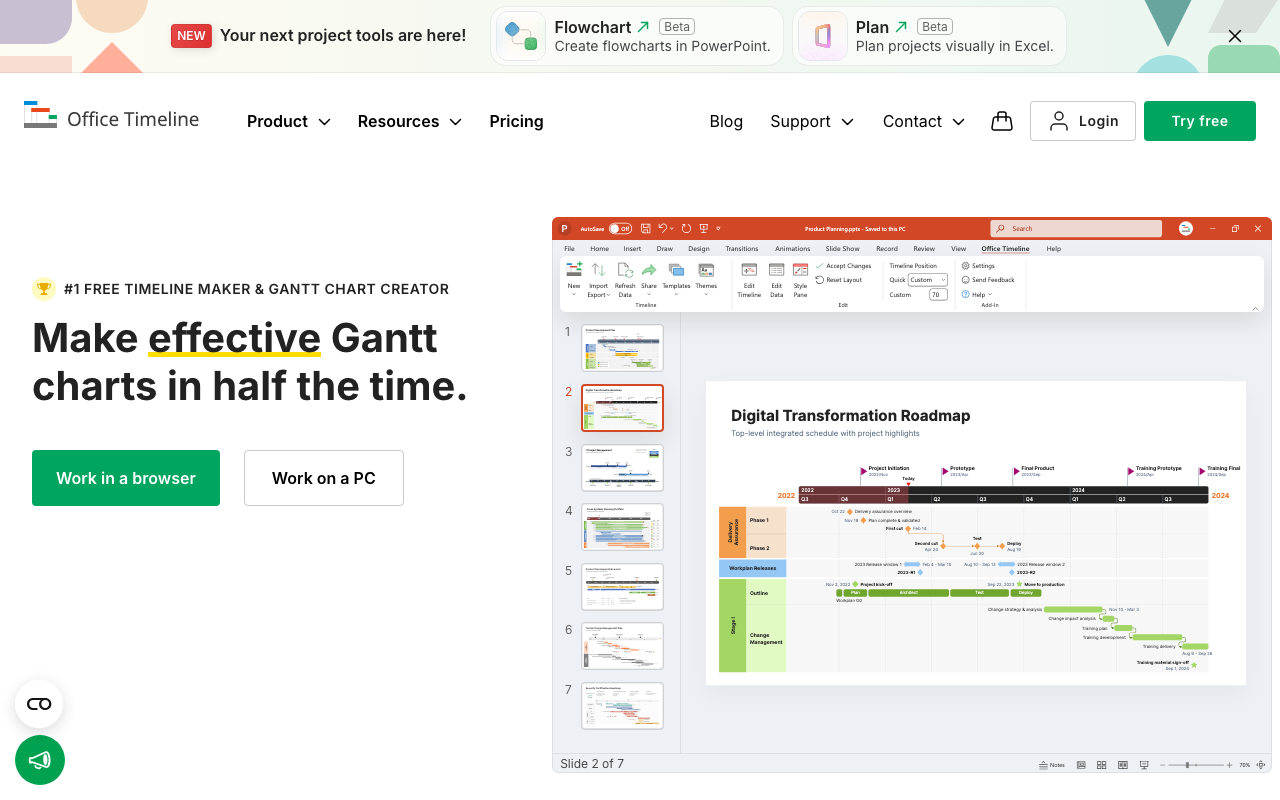This screenshot has width=1280, height=800.
Task: Expand the Import Export dropdown arrow
Action: (x=608, y=294)
